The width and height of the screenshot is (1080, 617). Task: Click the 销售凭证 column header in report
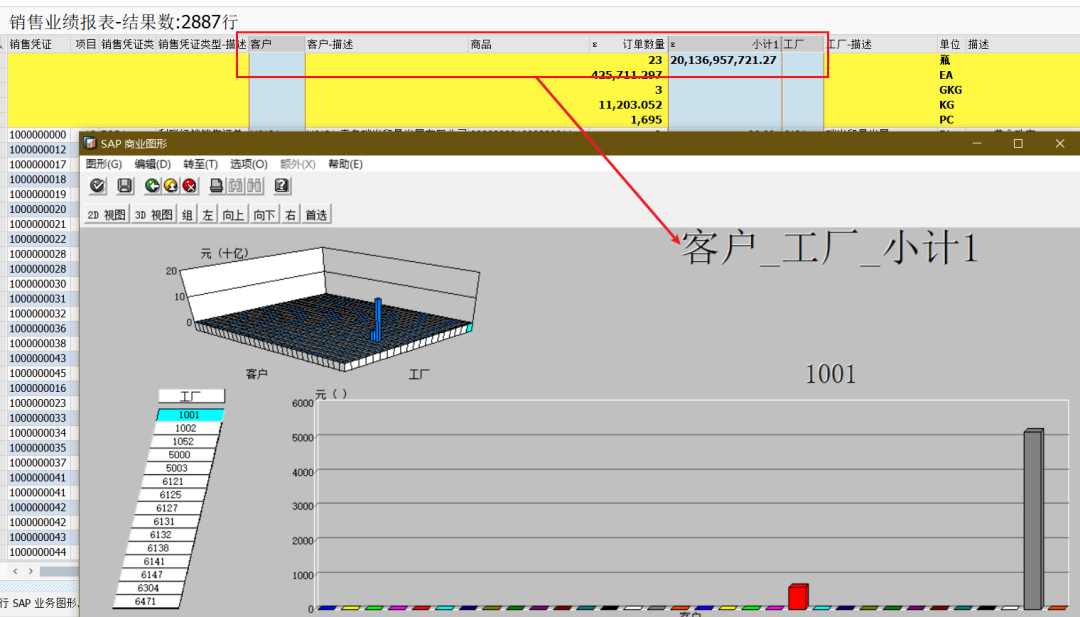tap(38, 44)
